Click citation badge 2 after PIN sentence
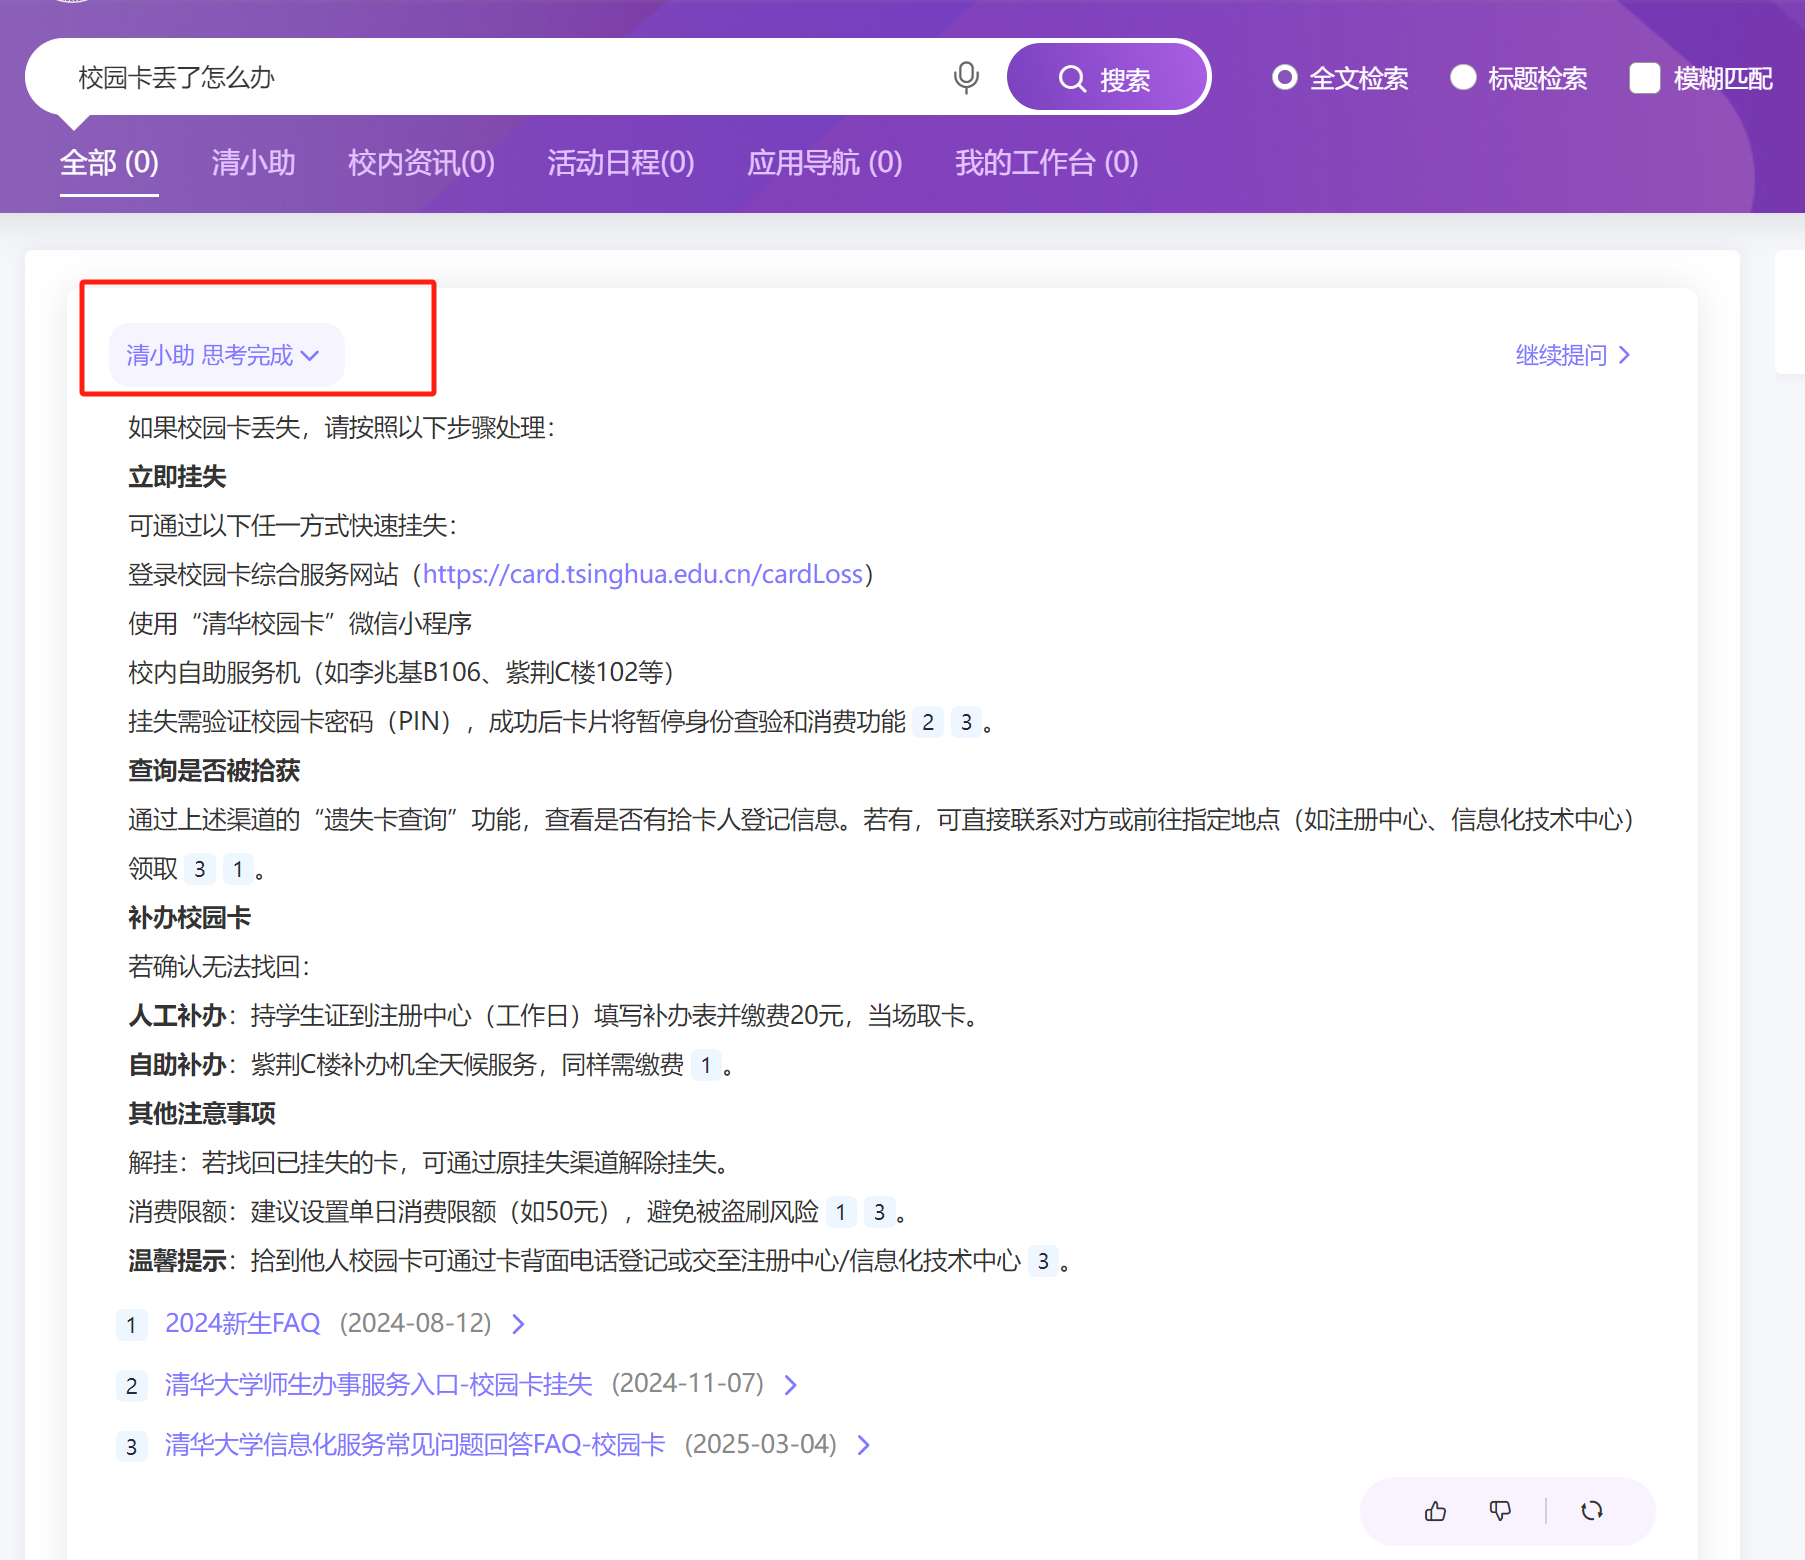Screen dimensions: 1805x1560 tap(928, 722)
